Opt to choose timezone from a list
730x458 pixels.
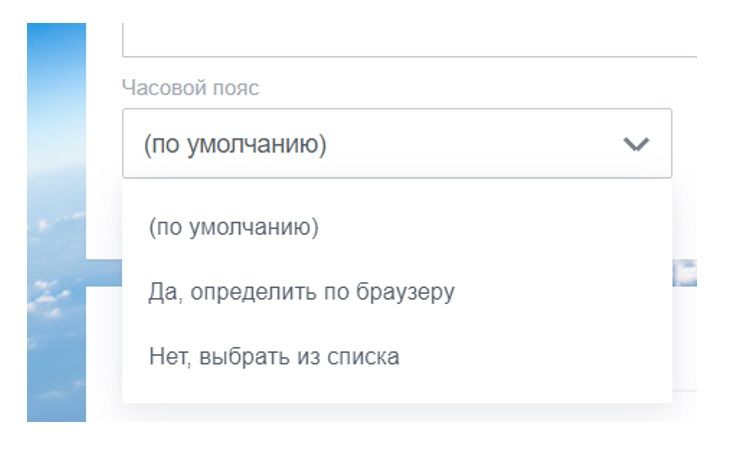coord(273,356)
